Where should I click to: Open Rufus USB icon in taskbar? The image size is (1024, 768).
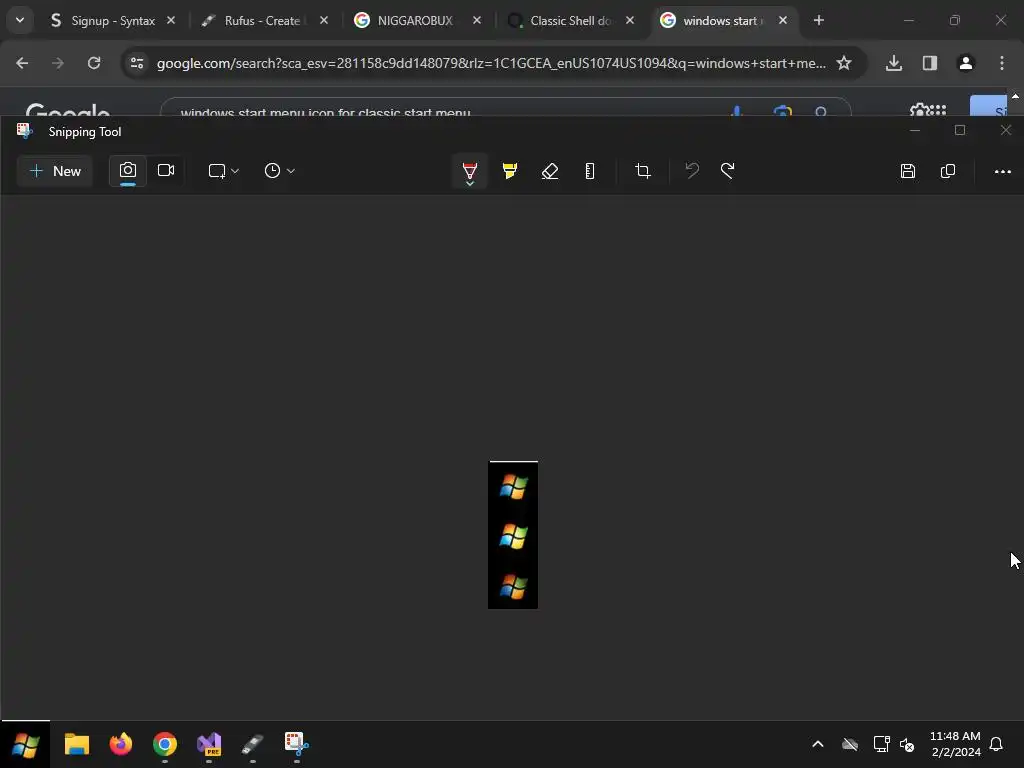[253, 744]
